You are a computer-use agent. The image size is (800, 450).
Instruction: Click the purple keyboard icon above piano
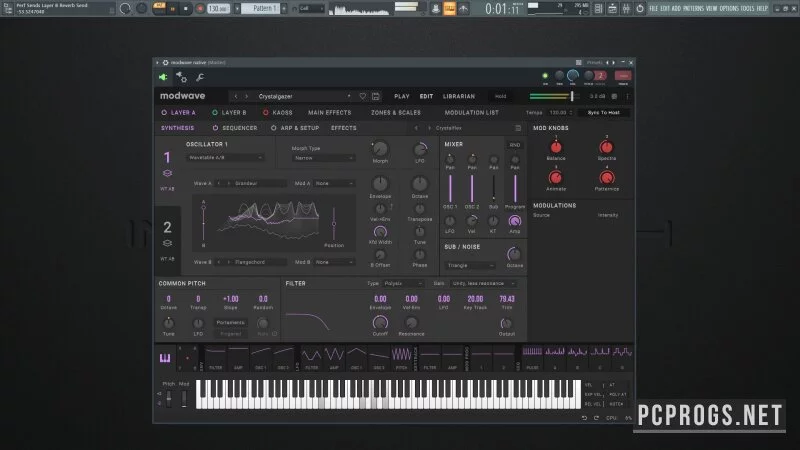point(165,358)
